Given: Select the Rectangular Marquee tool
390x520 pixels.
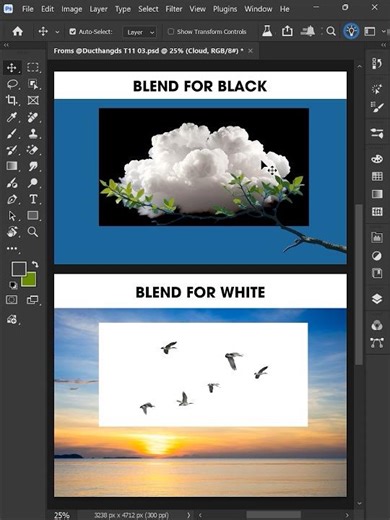Looking at the screenshot, I should (x=33, y=68).
